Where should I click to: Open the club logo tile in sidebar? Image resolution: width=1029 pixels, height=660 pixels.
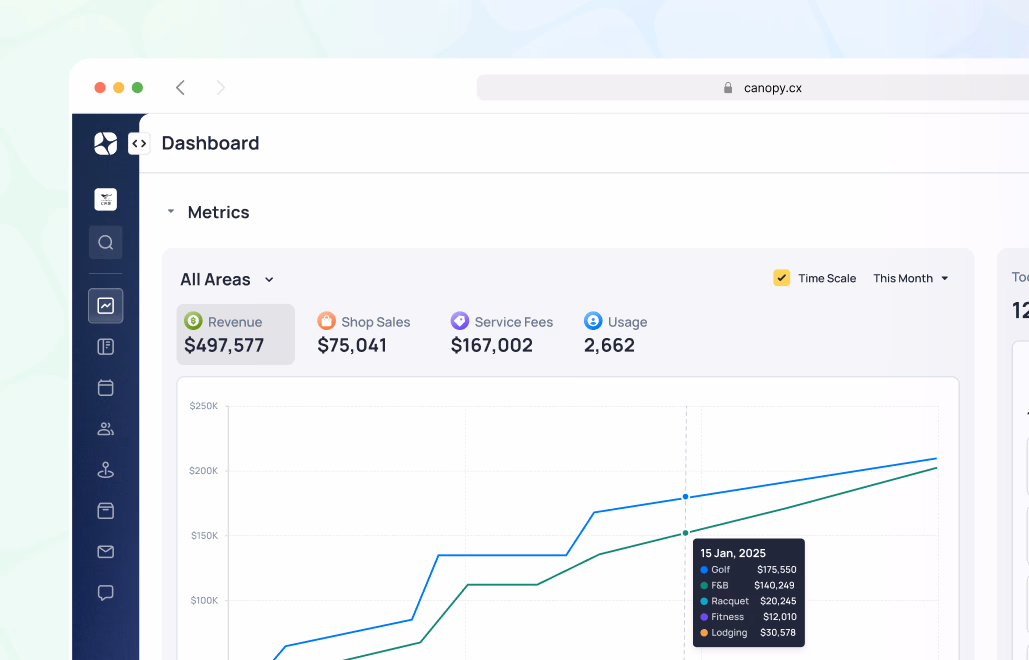[106, 199]
